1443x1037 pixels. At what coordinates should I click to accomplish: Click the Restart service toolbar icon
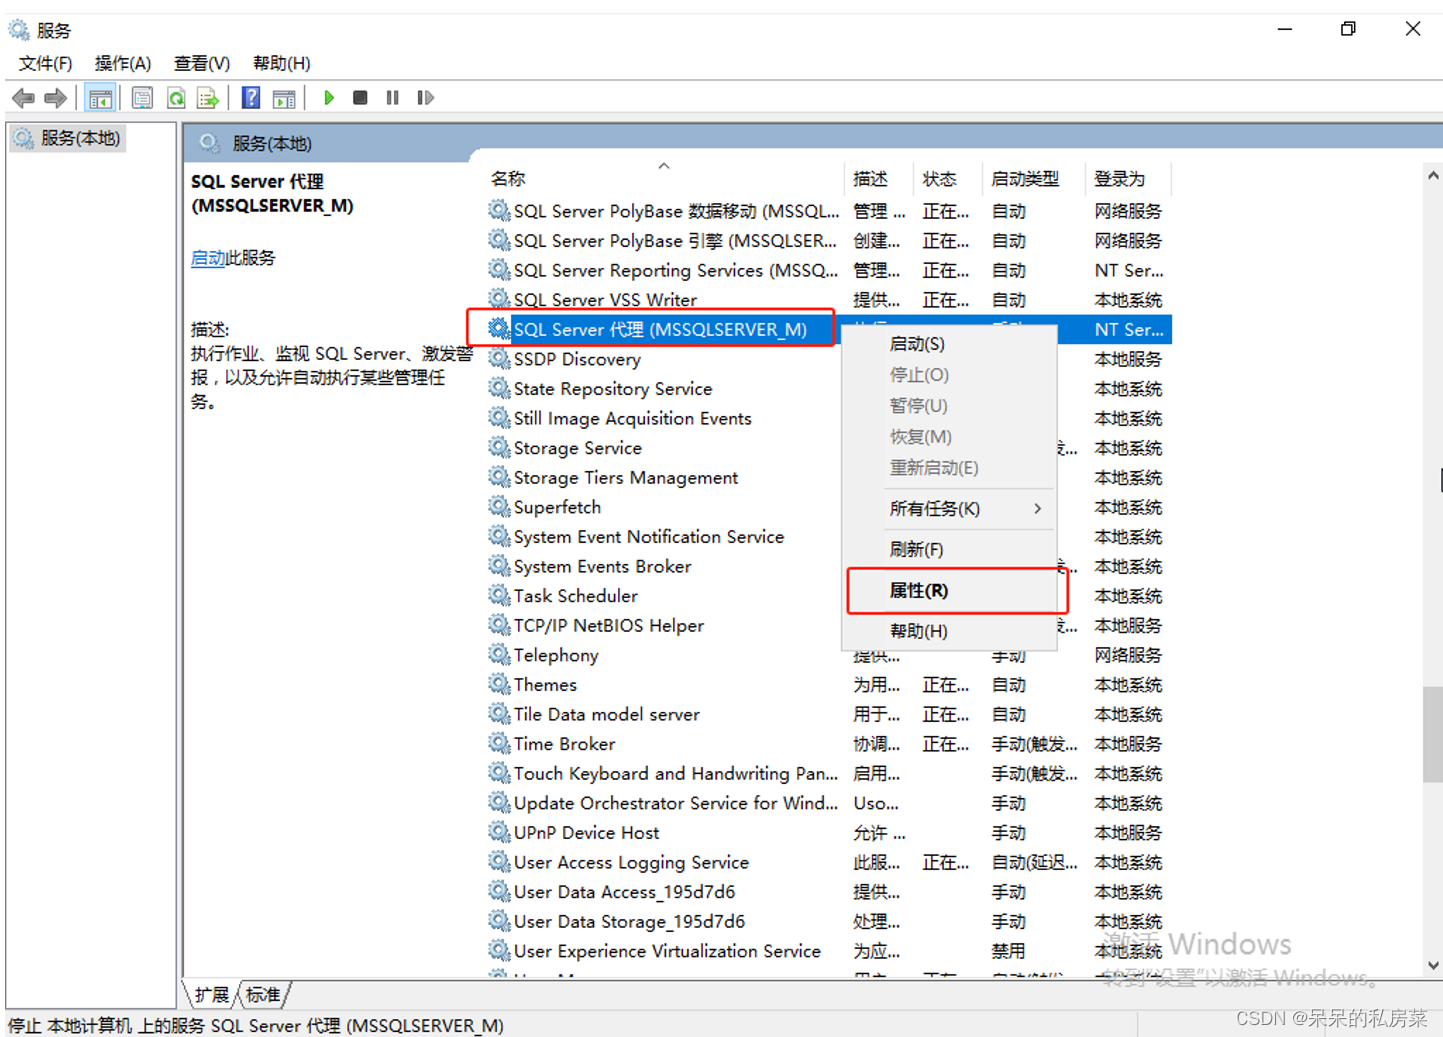point(425,98)
